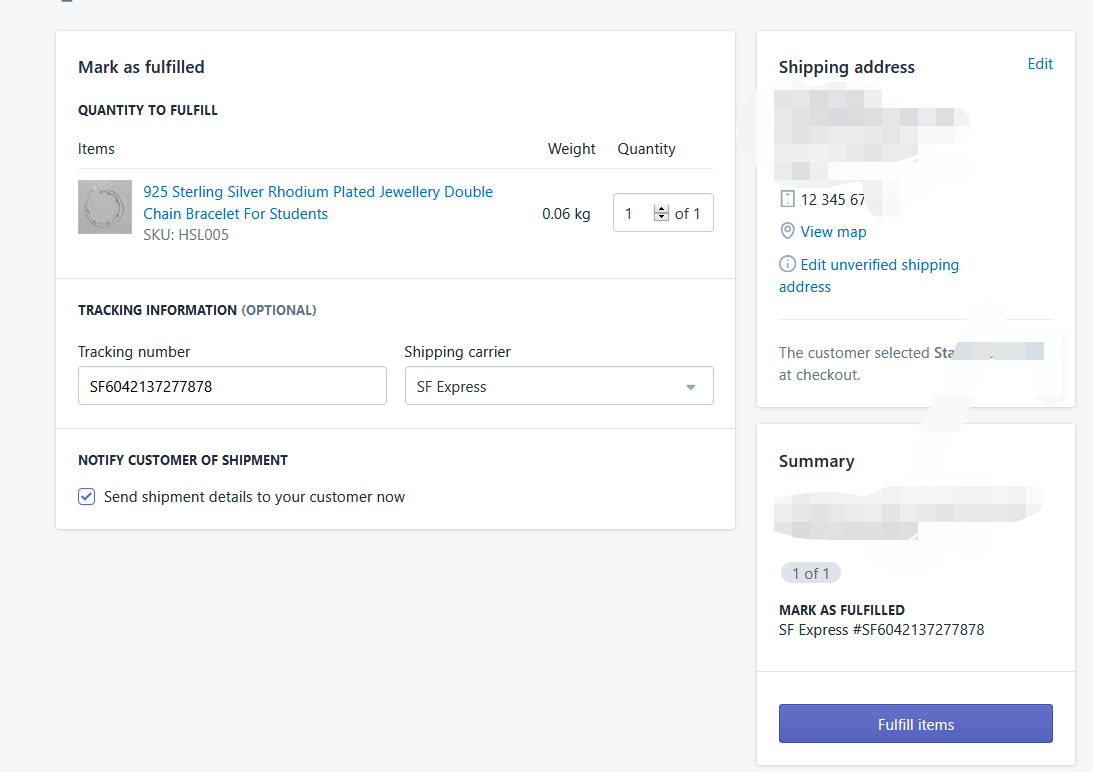Increase fulfill quantity with the up arrow
The height and width of the screenshot is (772, 1093).
(660, 208)
